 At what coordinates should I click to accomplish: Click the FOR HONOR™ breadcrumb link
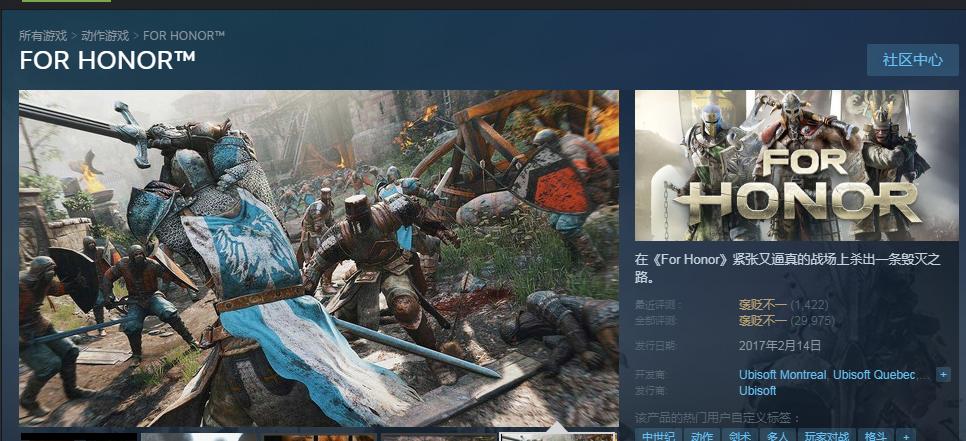point(184,35)
